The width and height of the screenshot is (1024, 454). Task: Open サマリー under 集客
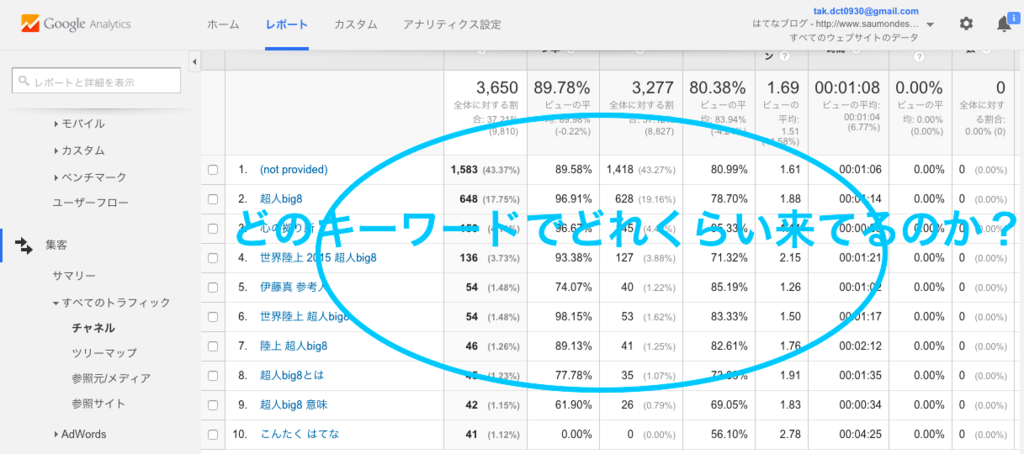coord(74,276)
